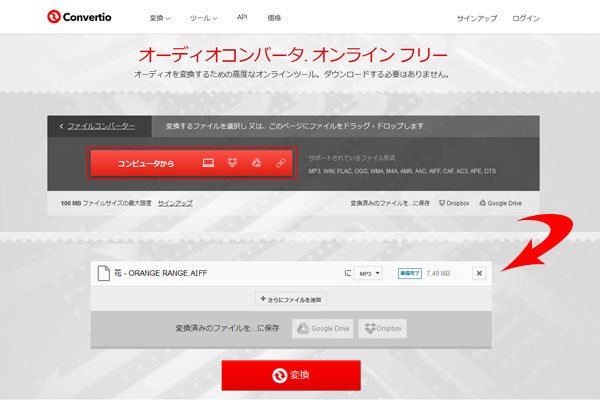Remove the ORANGE RANGE.AIFF file with X

point(478,273)
